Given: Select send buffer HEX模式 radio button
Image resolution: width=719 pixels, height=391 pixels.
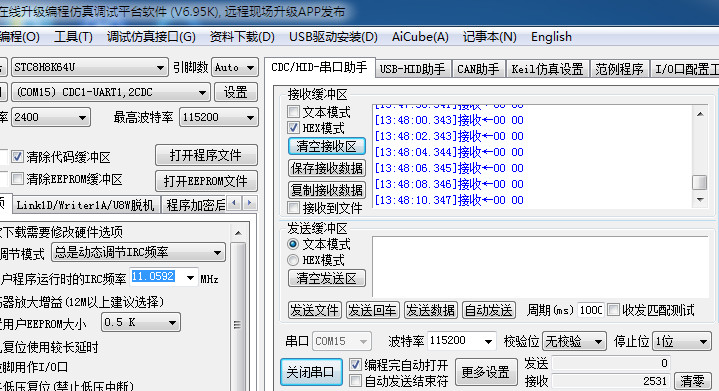Looking at the screenshot, I should point(293,260).
